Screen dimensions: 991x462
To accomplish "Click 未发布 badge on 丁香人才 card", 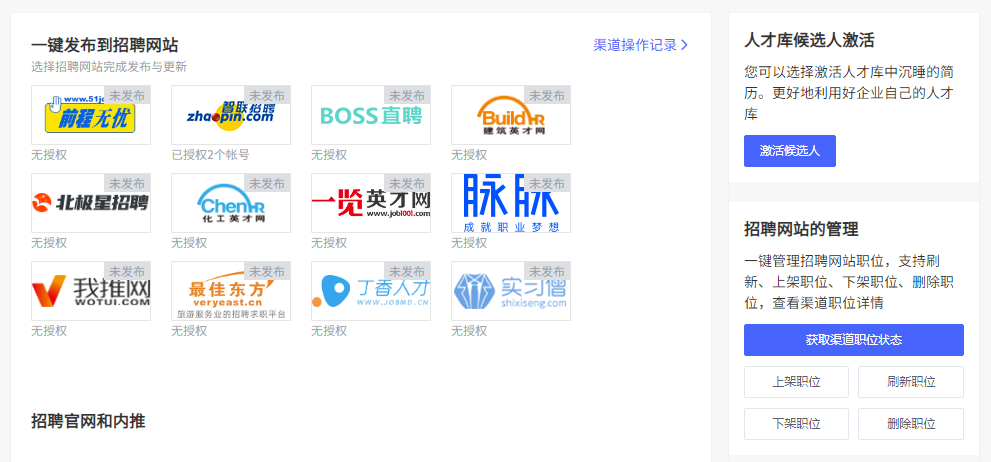I will pos(407,271).
